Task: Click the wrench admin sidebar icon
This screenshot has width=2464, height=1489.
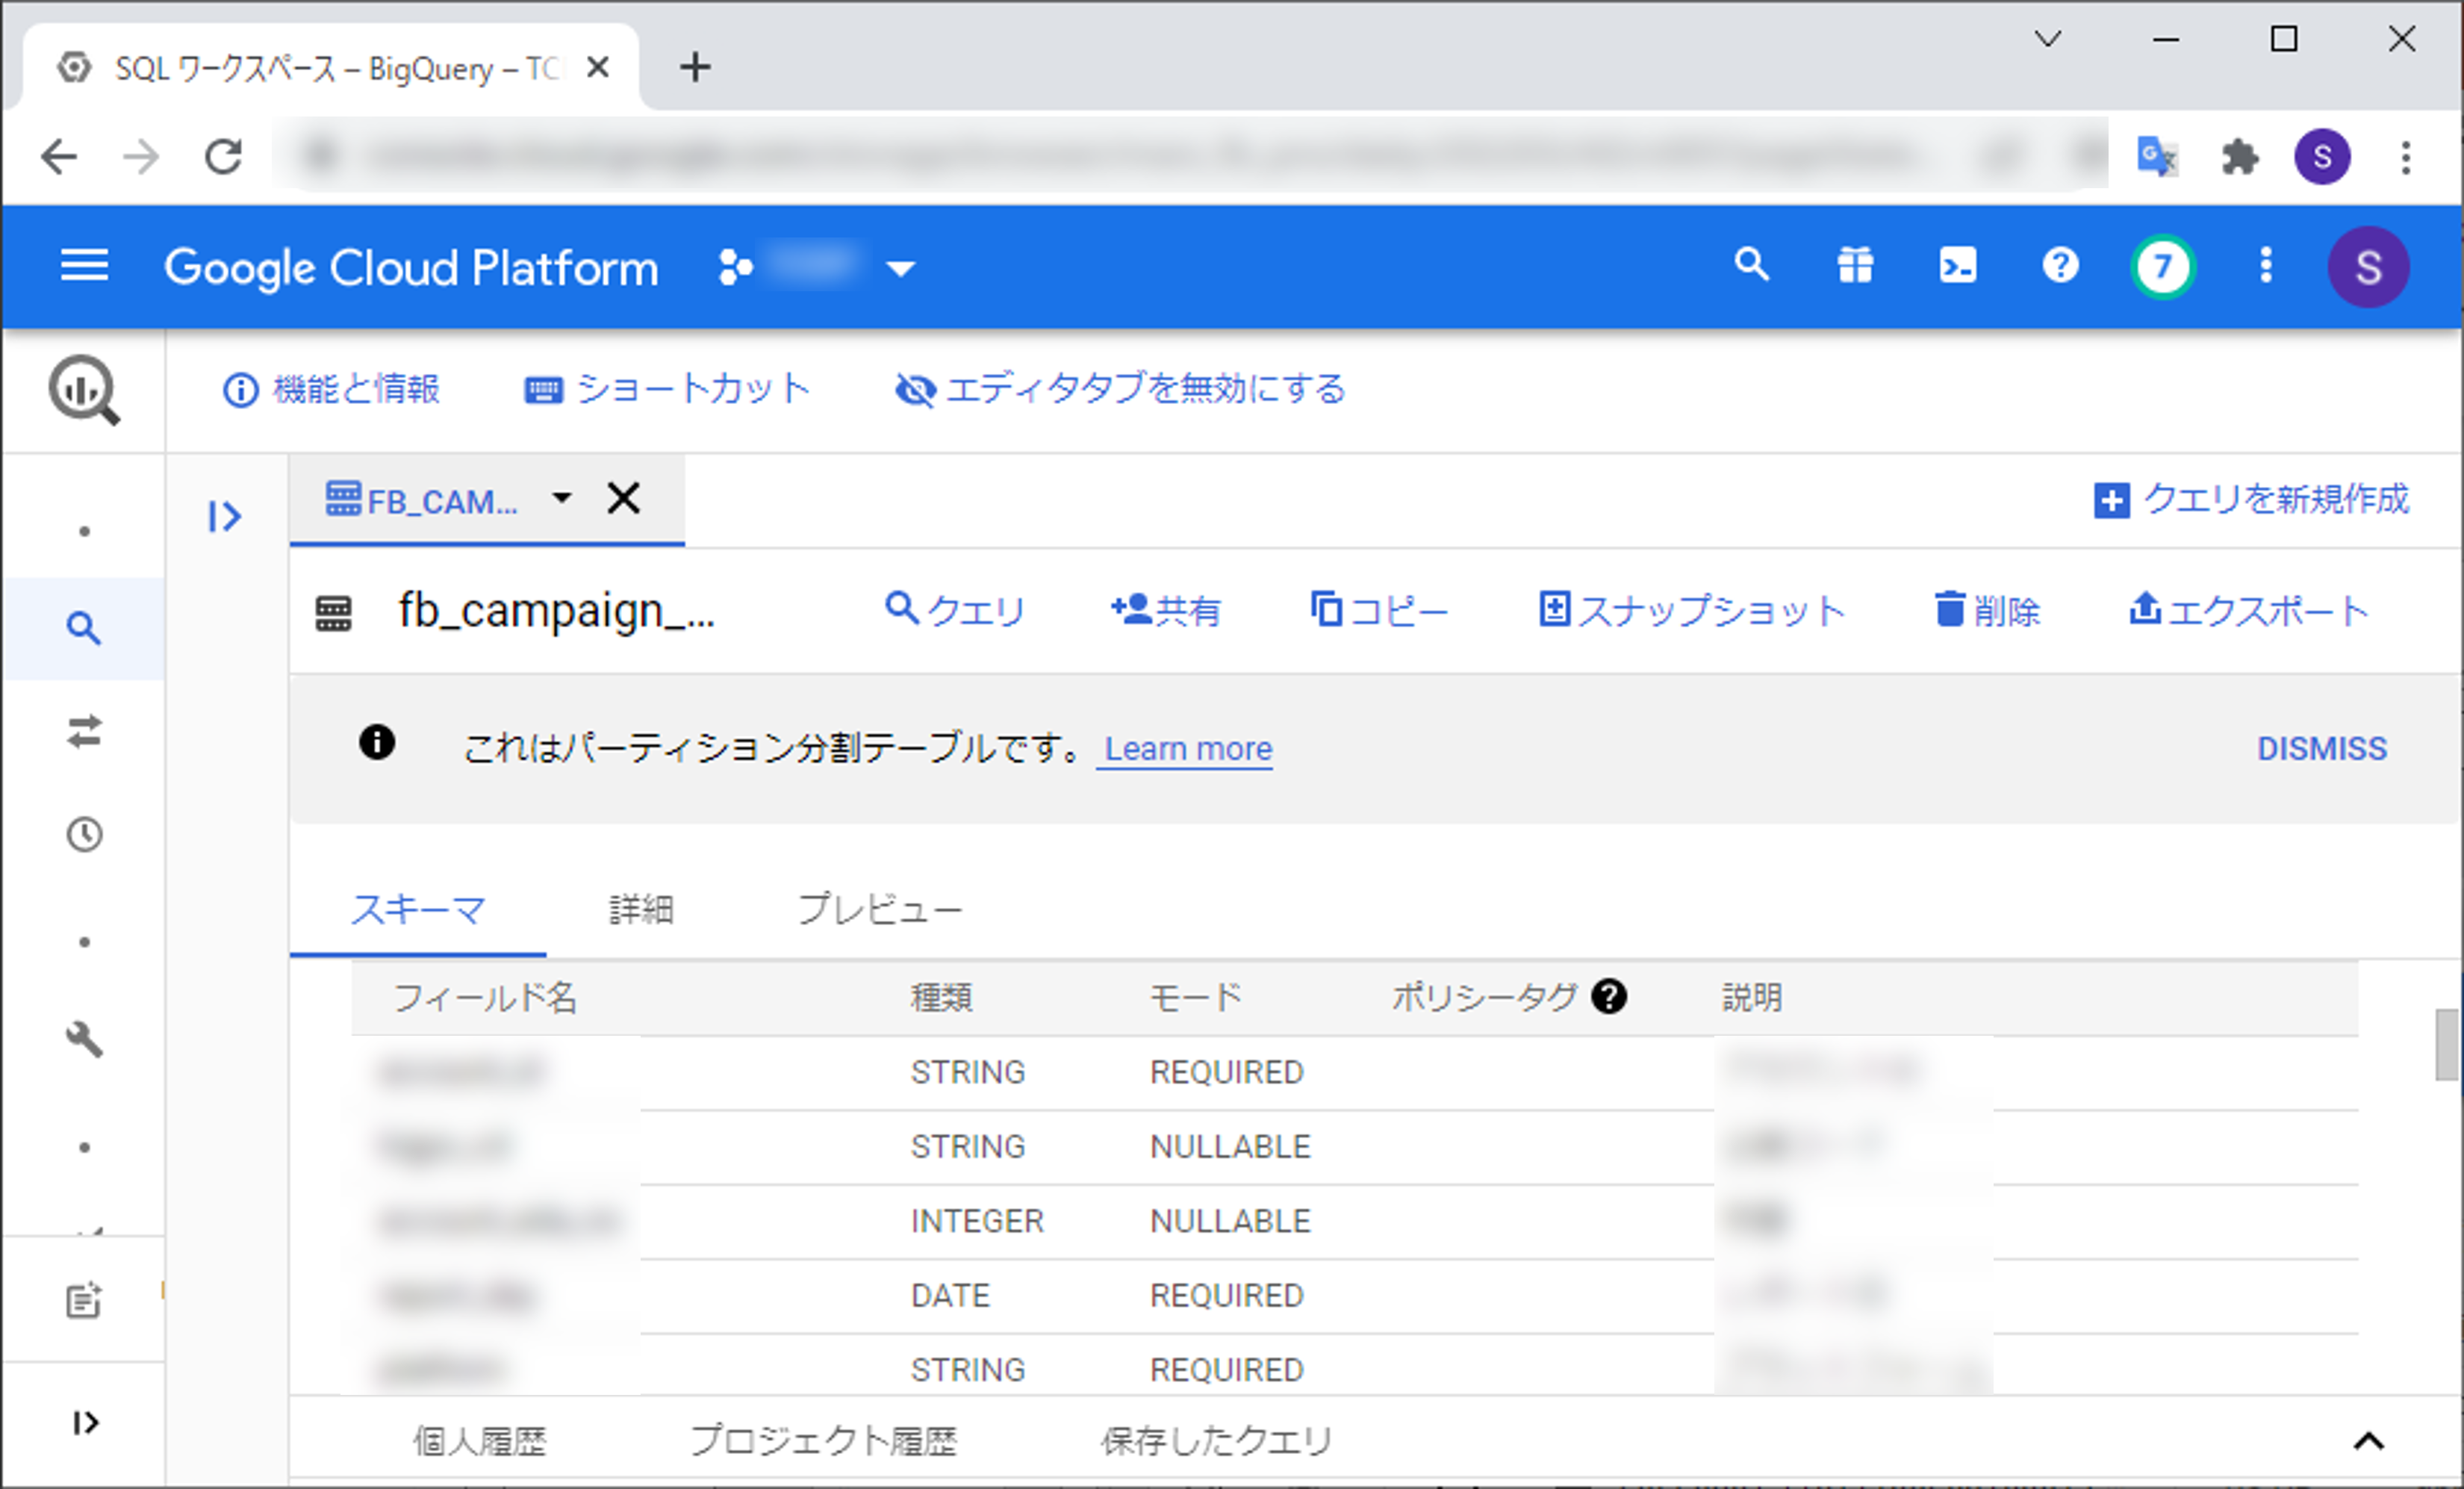Action: point(84,1040)
